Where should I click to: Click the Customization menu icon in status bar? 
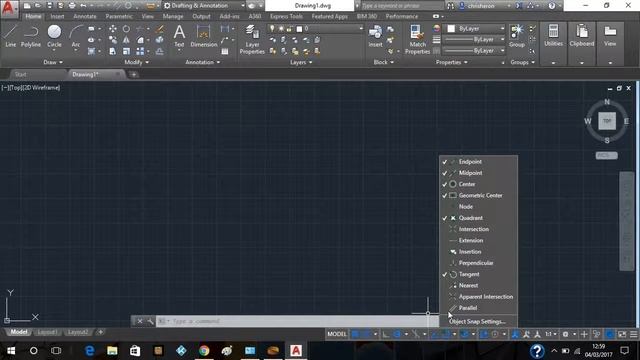click(633, 334)
